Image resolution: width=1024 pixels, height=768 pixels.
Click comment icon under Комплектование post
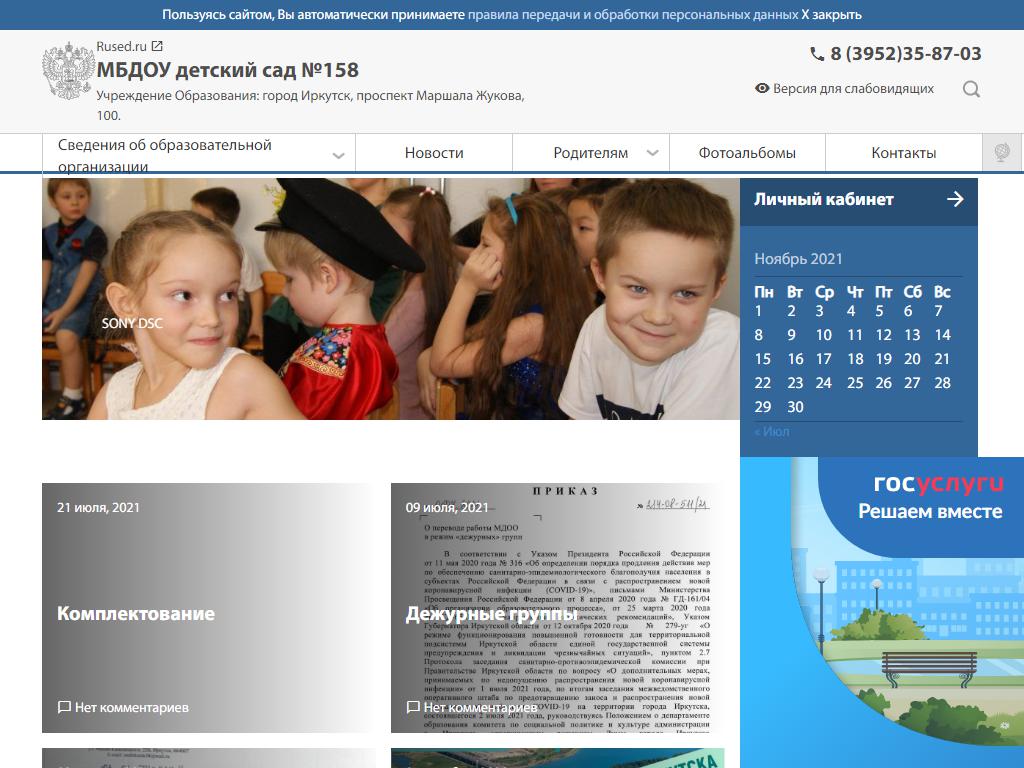64,707
